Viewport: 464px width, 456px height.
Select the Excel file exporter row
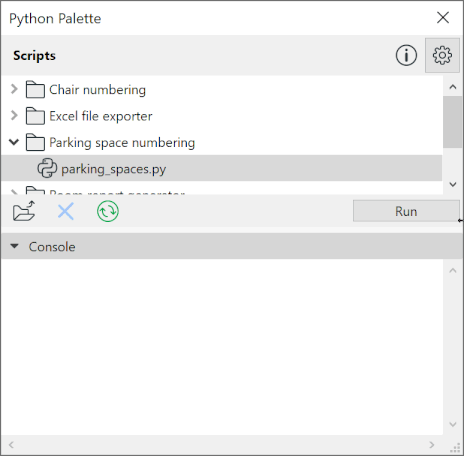tap(222, 116)
